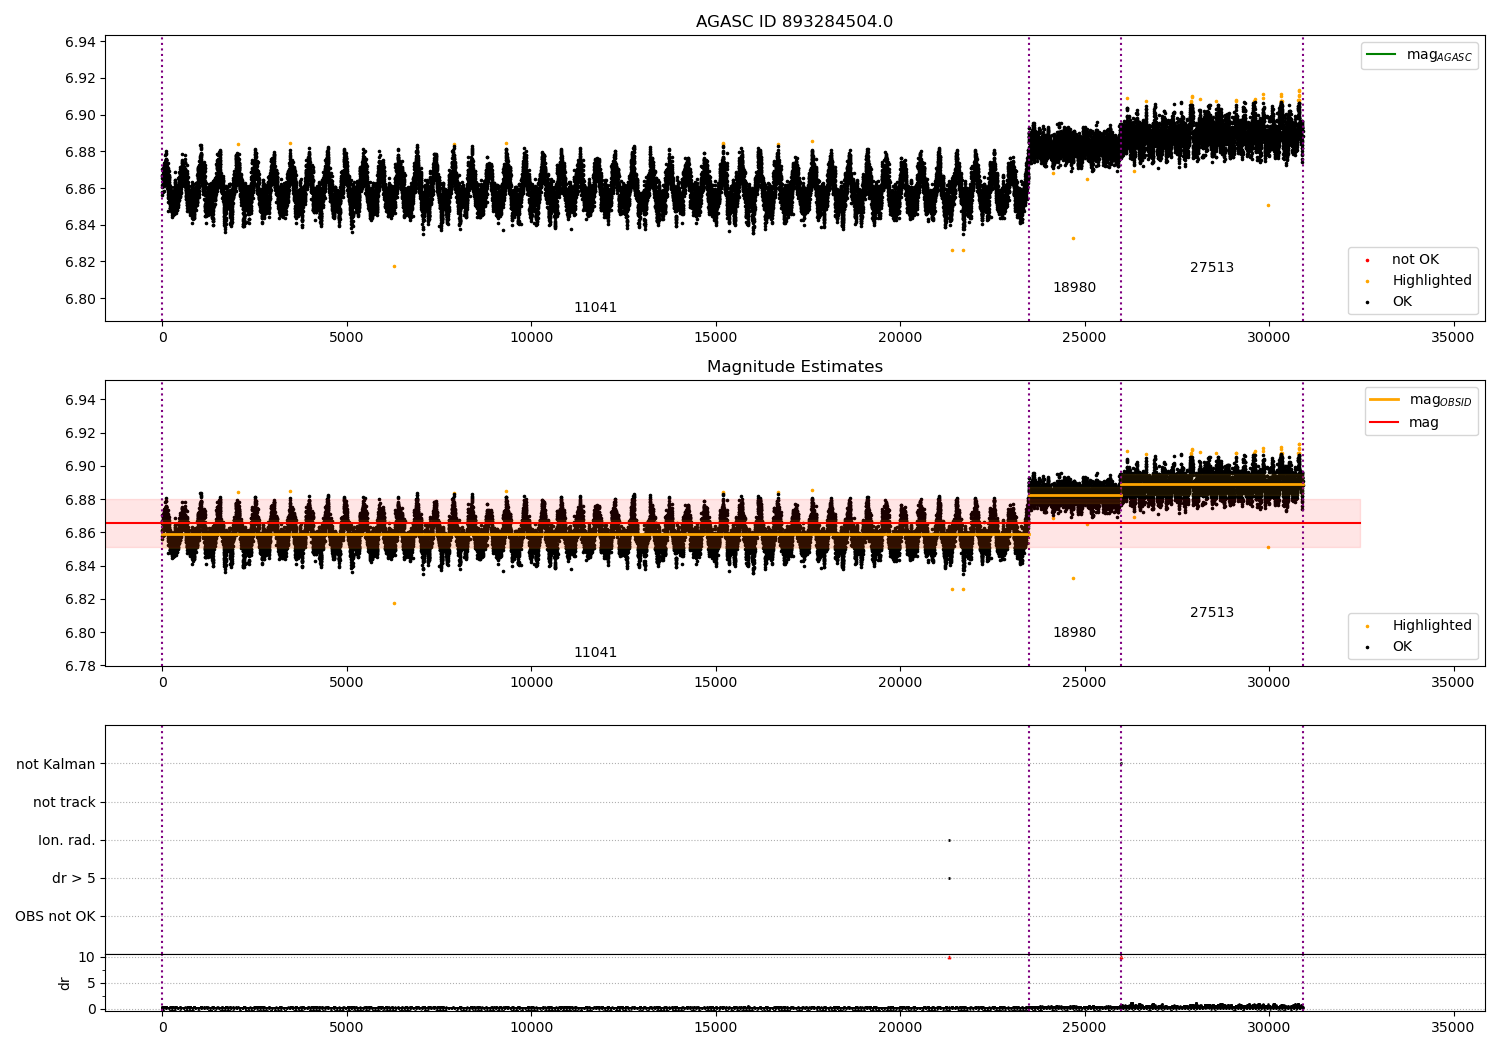Click the black marker on the "Ion. rad." row
Viewport: 1500px width, 1050px height.
pyautogui.click(x=949, y=840)
